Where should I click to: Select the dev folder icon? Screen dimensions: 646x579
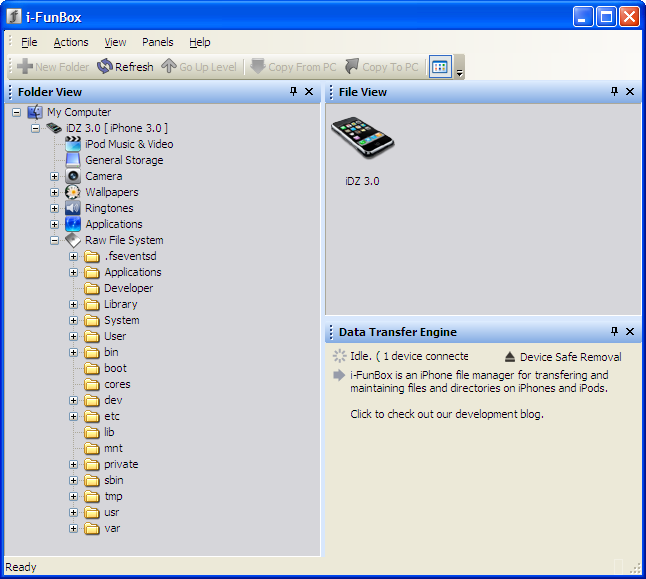pyautogui.click(x=92, y=401)
